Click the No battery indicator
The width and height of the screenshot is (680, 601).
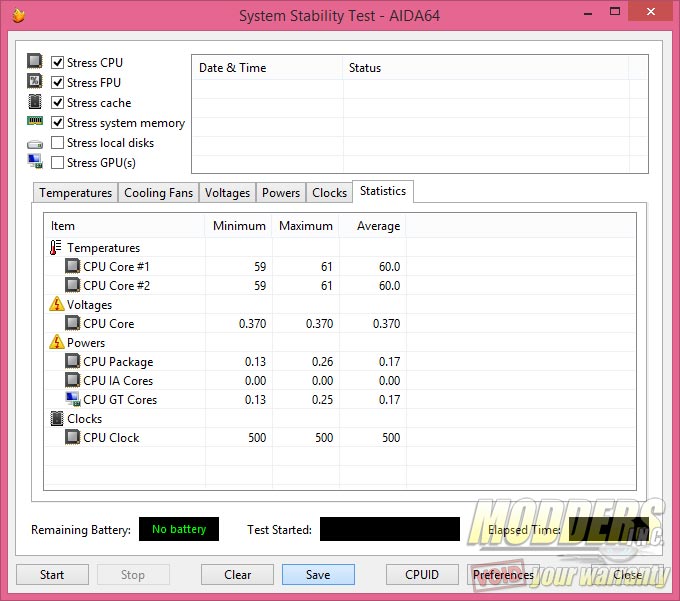coord(179,529)
